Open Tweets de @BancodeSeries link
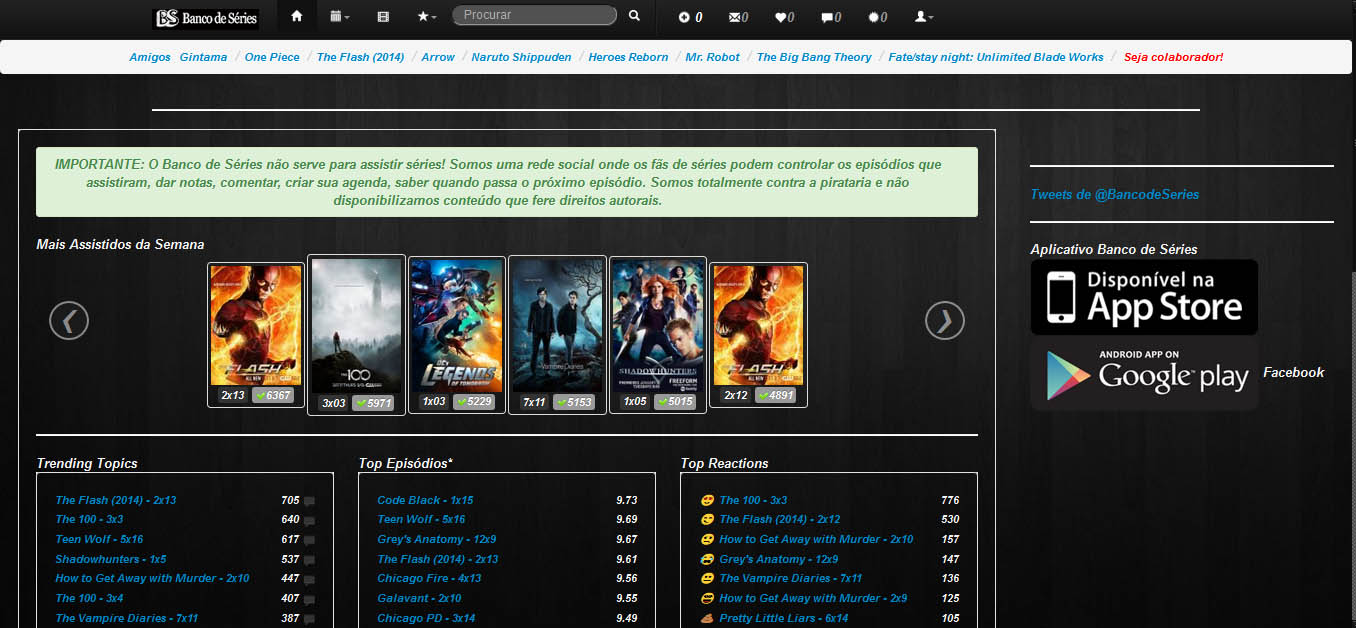 [x=1114, y=194]
